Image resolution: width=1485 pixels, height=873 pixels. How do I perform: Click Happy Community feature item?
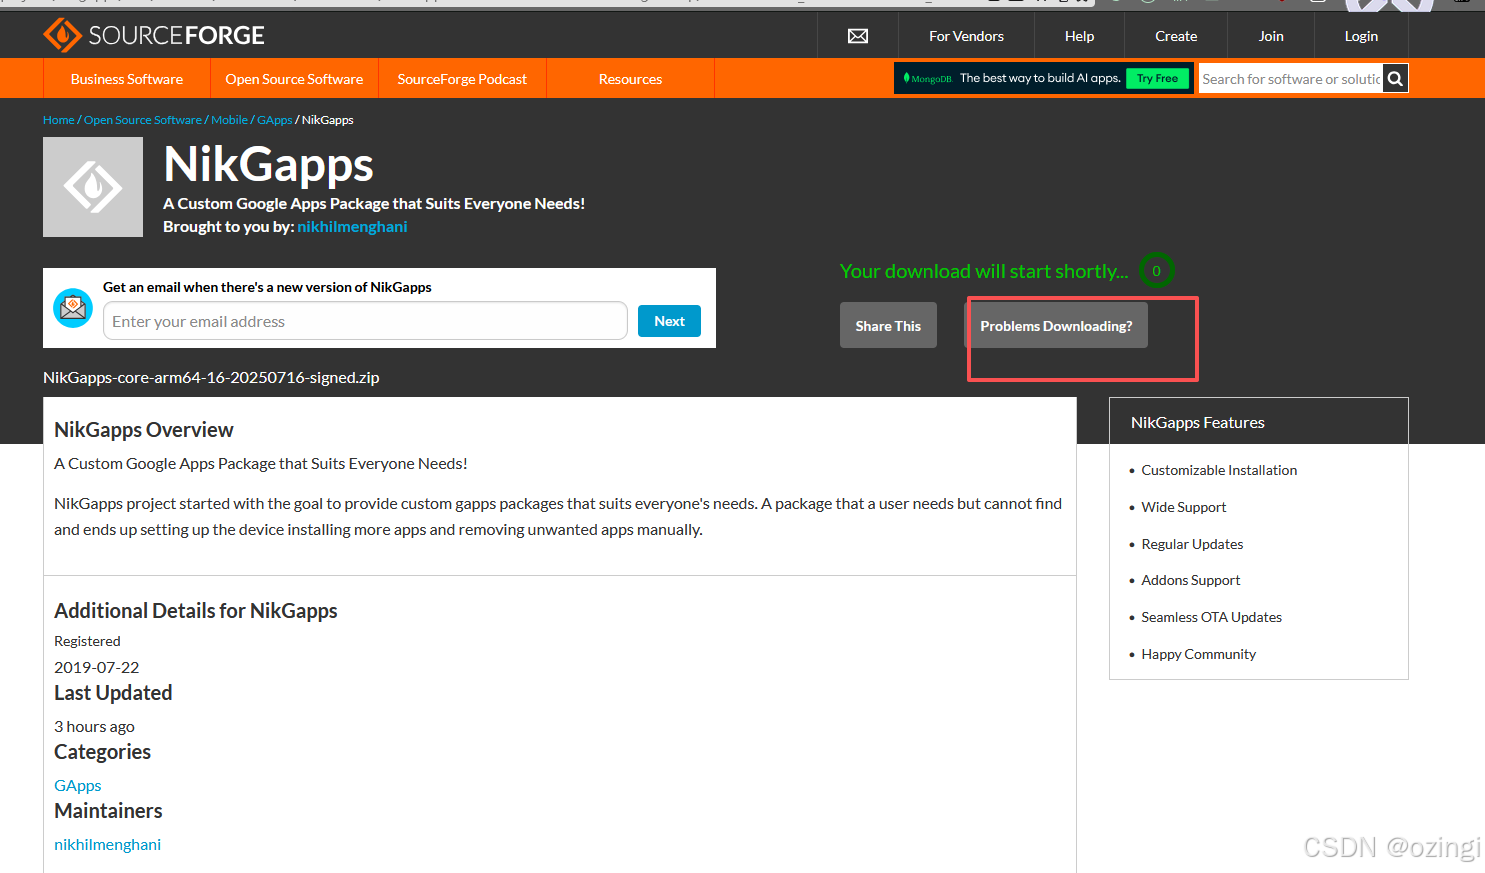click(x=1199, y=654)
